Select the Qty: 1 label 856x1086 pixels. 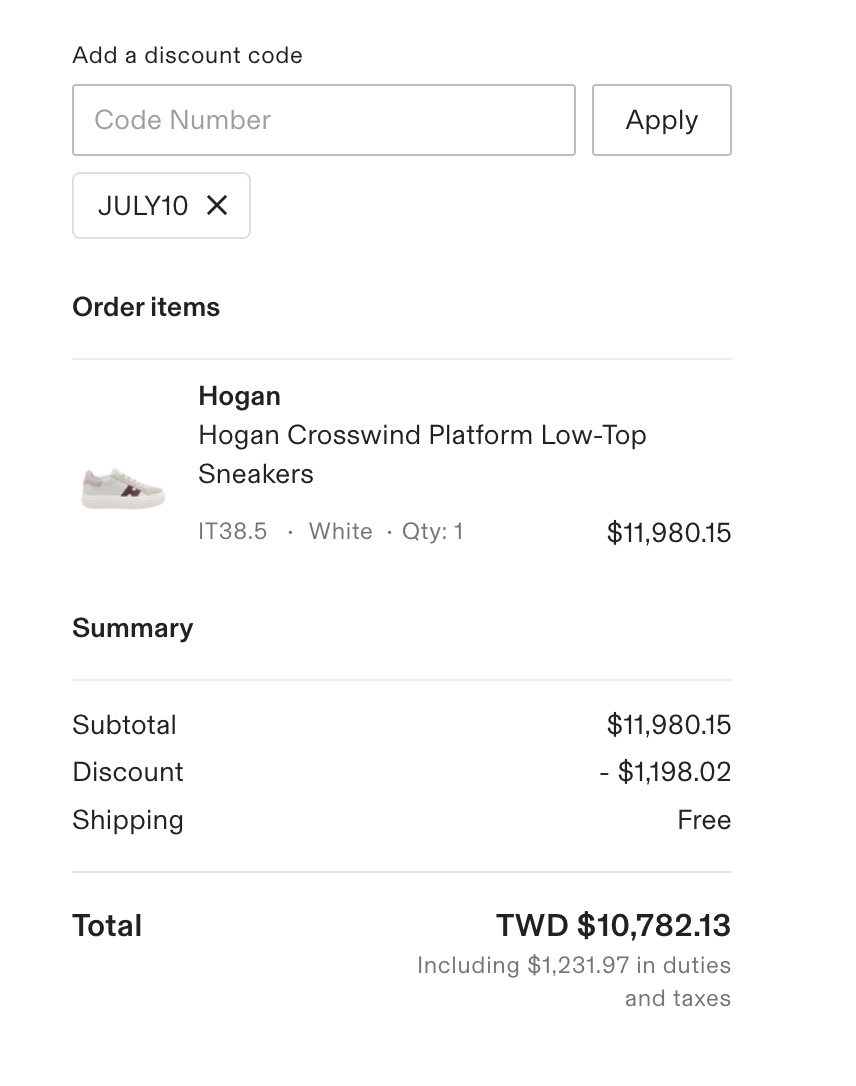point(432,531)
